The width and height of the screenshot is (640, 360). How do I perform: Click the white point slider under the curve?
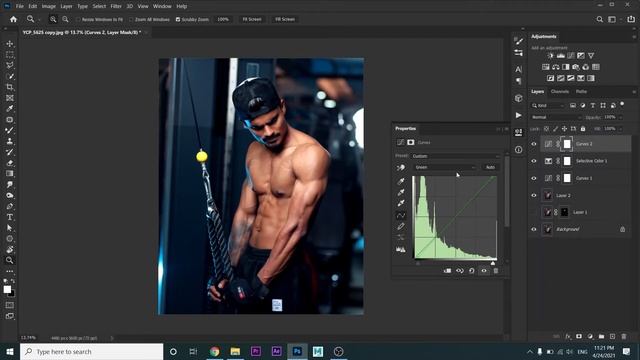point(493,263)
